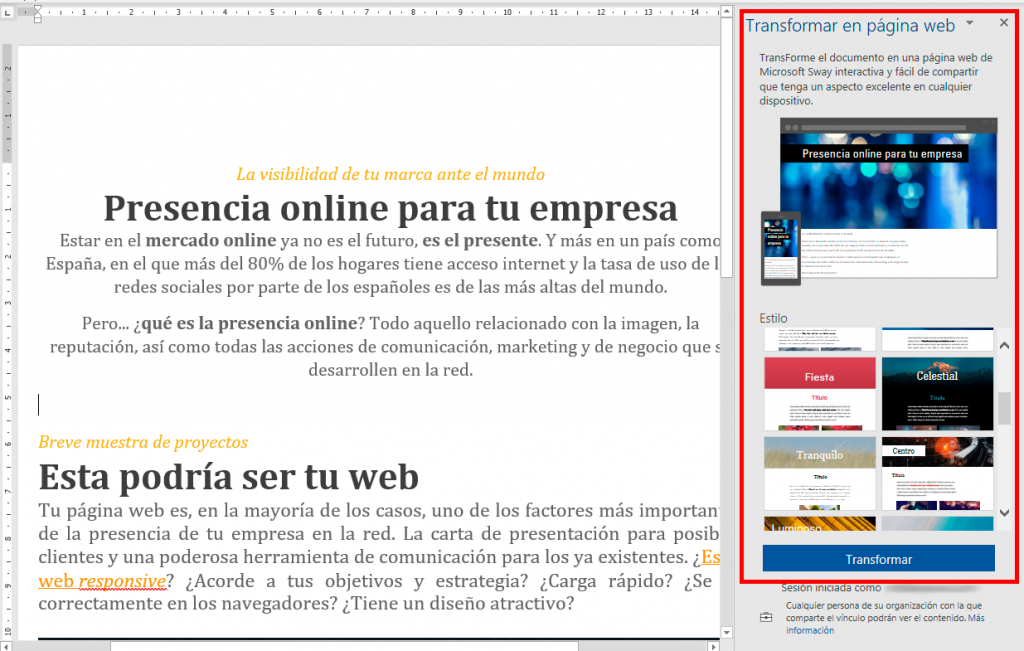Open the Más información link

pos(885,624)
